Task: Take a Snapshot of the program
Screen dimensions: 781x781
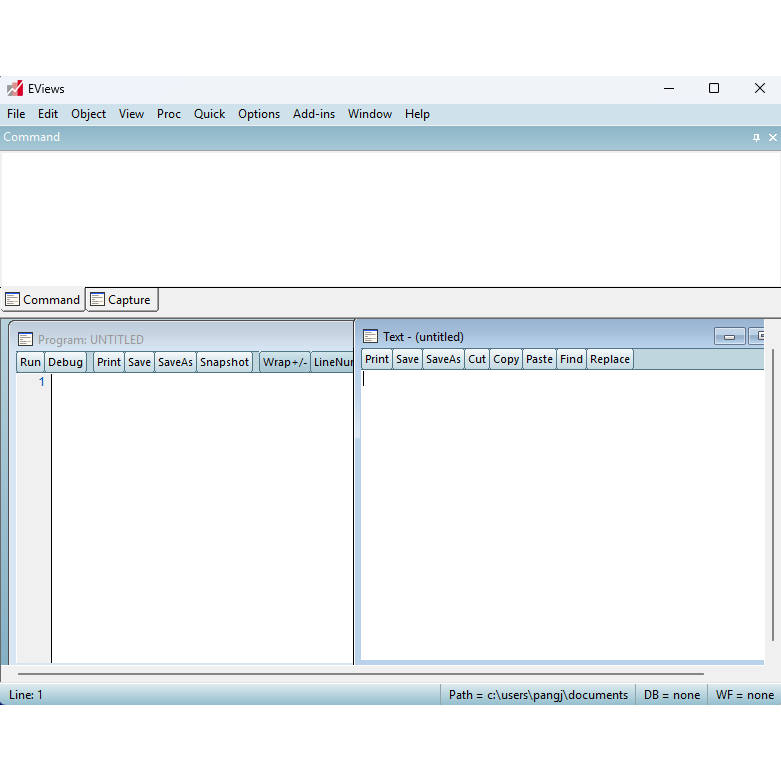Action: pos(224,362)
